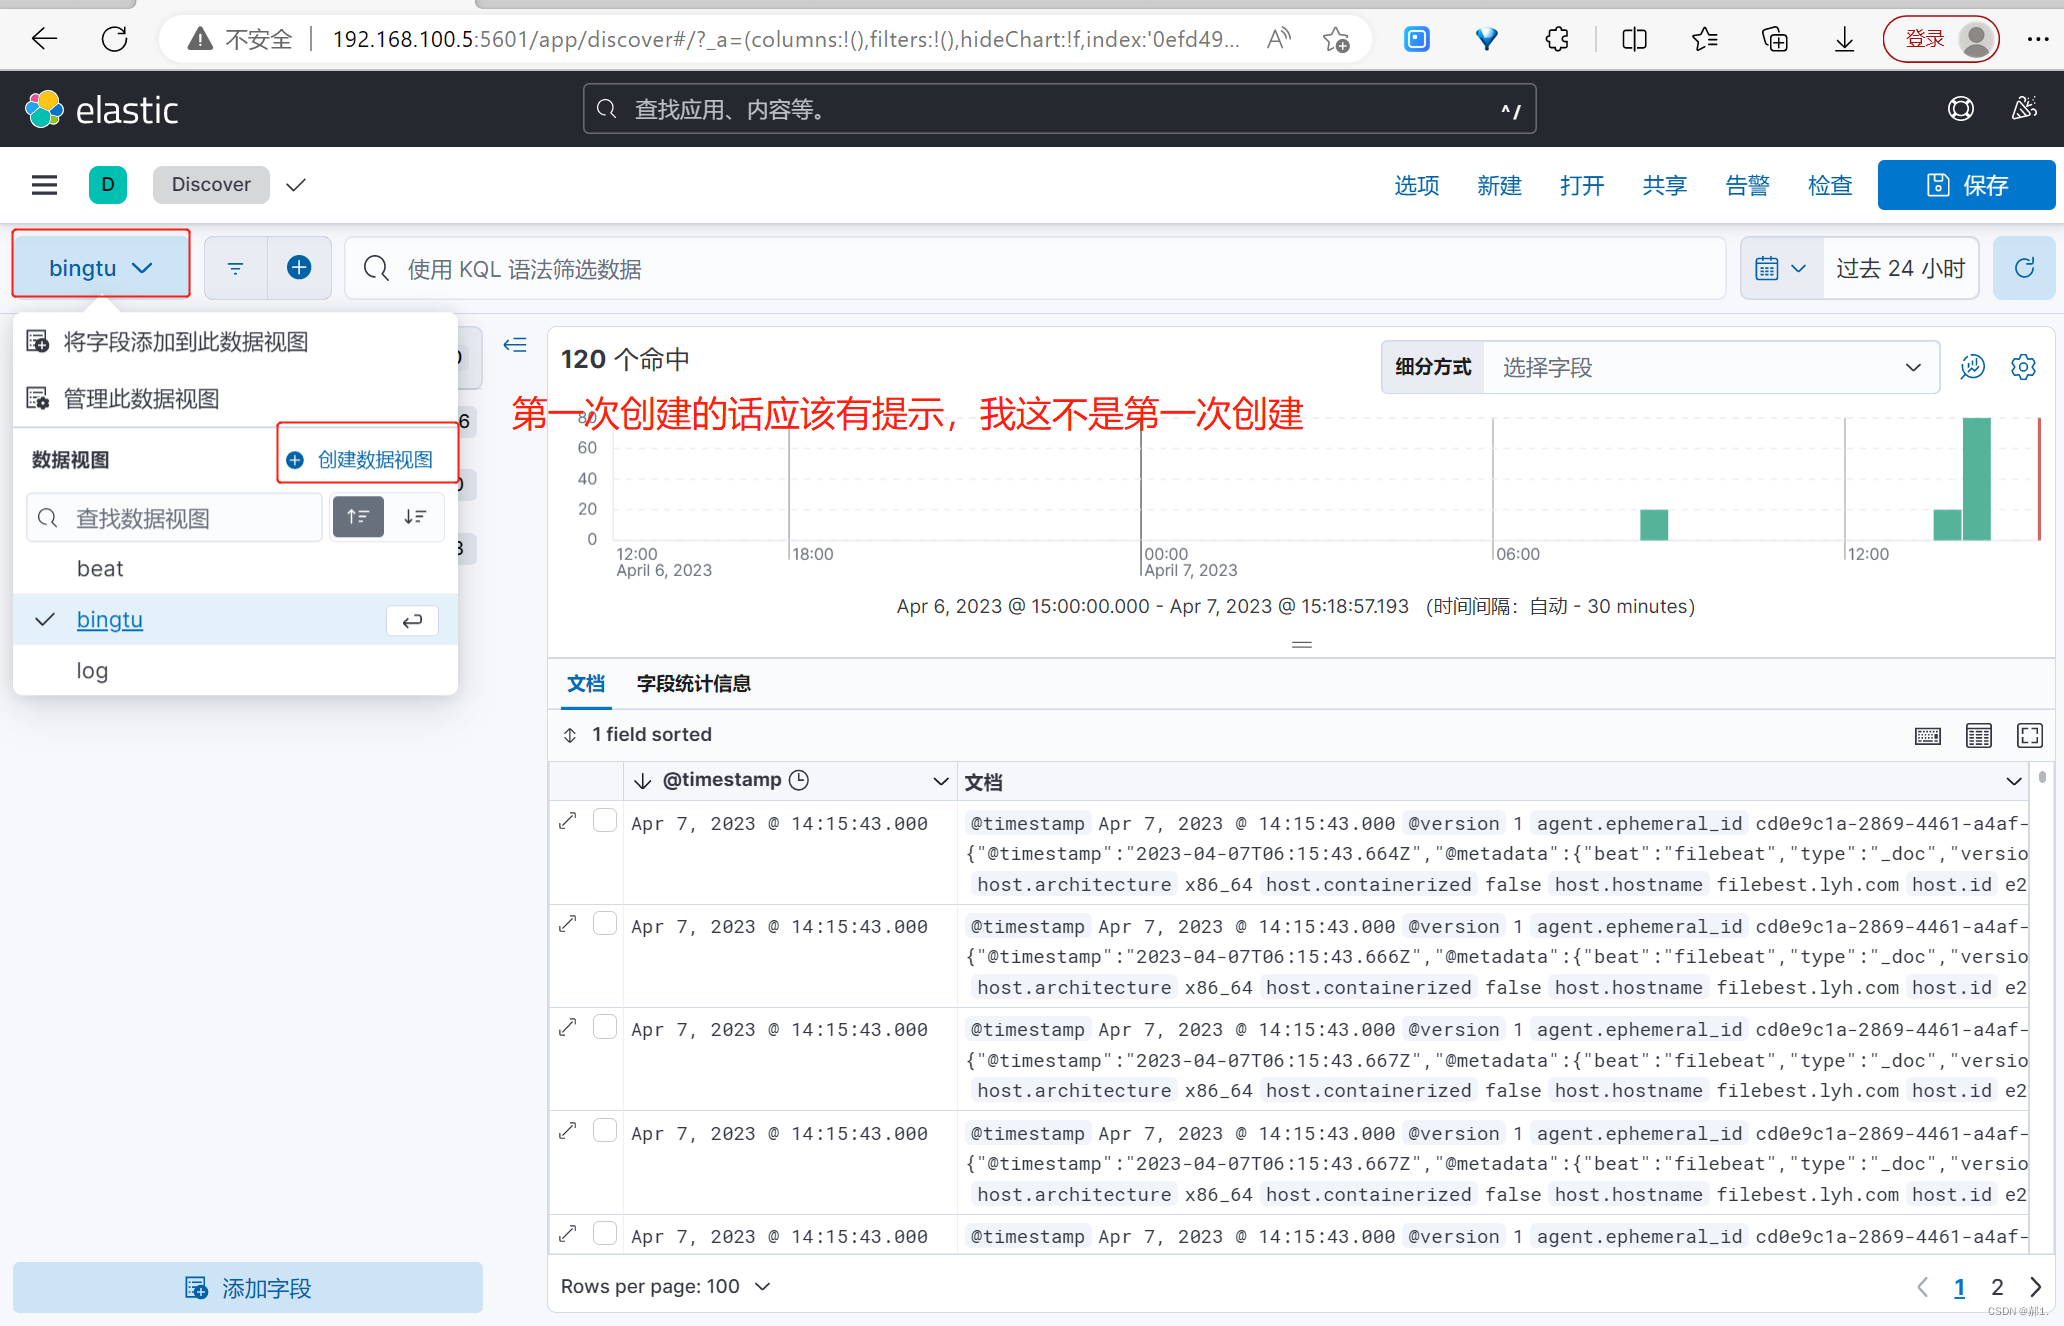Switch to Field statistics tab

[x=694, y=684]
